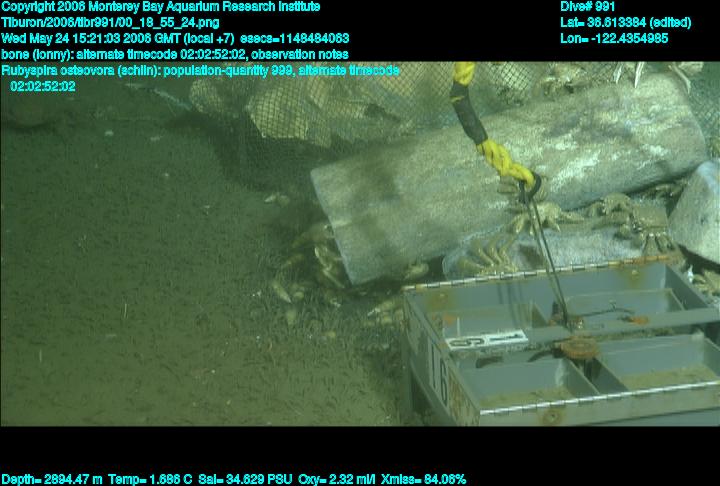Select the 'Dive# 991' label
The image size is (720, 486).
click(587, 7)
